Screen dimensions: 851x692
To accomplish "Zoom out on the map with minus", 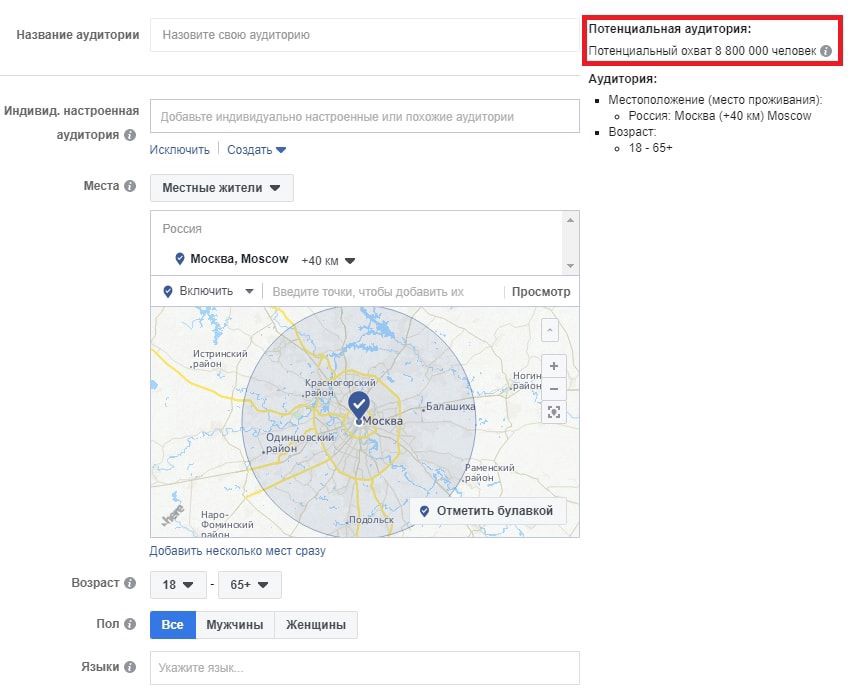I will pos(554,389).
